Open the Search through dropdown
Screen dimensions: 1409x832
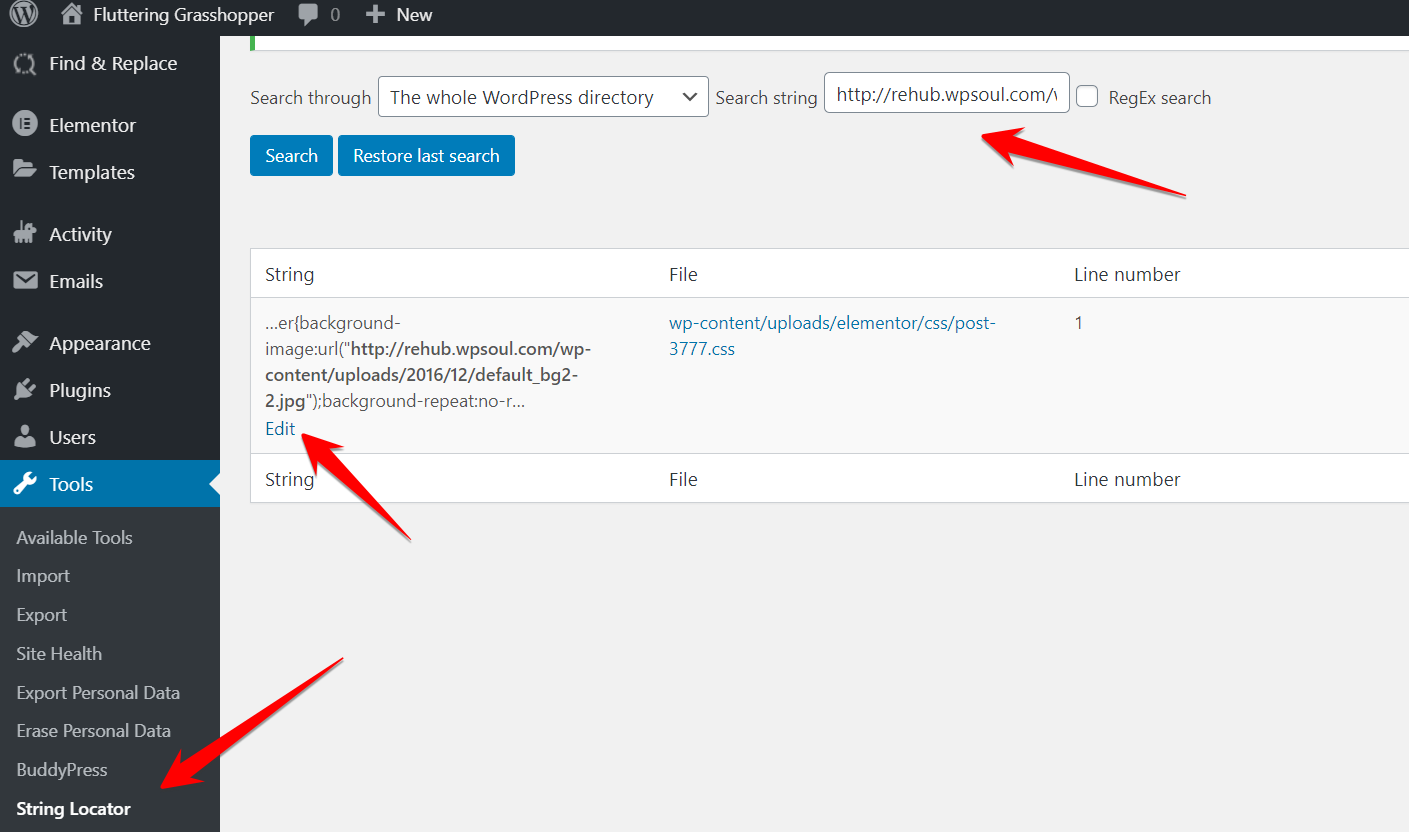tap(543, 97)
